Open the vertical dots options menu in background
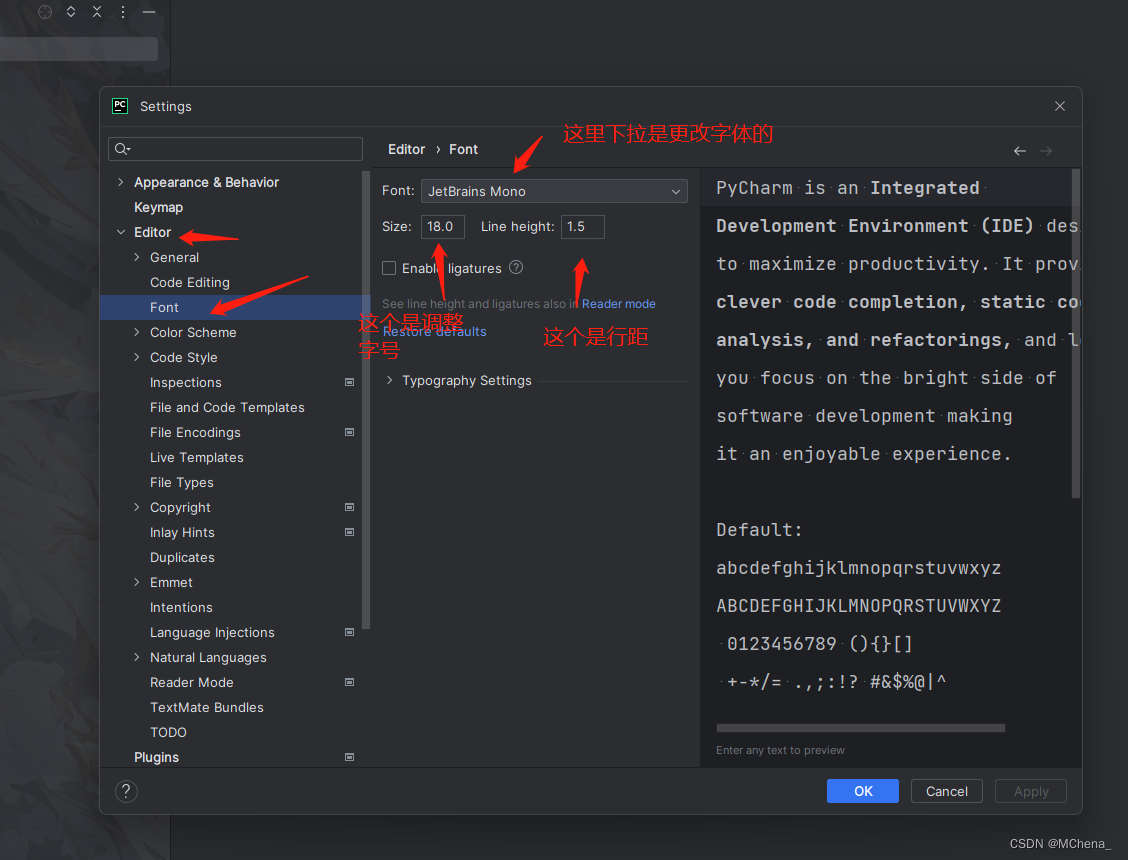The height and width of the screenshot is (860, 1128). (x=123, y=12)
